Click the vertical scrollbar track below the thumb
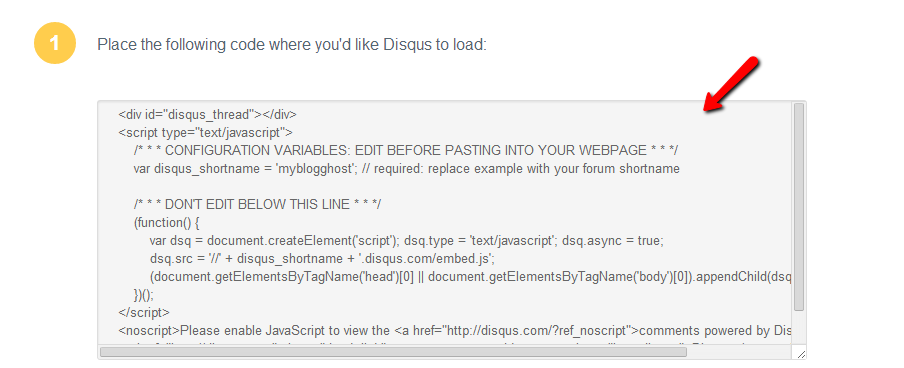The width and height of the screenshot is (904, 368). (x=798, y=328)
